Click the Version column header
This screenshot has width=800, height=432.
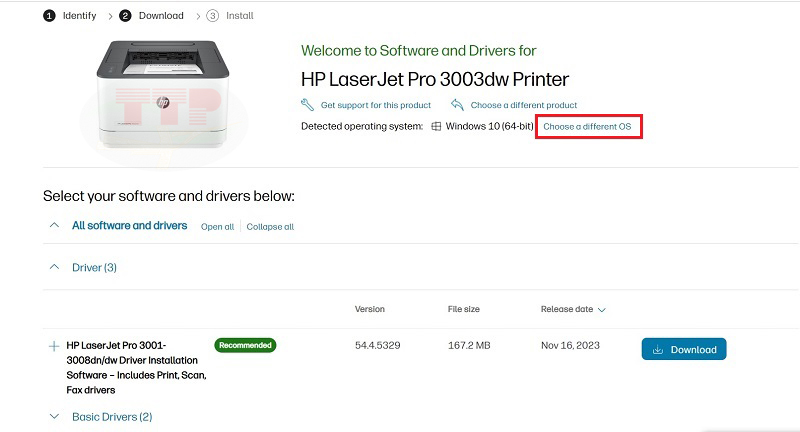[x=370, y=309]
